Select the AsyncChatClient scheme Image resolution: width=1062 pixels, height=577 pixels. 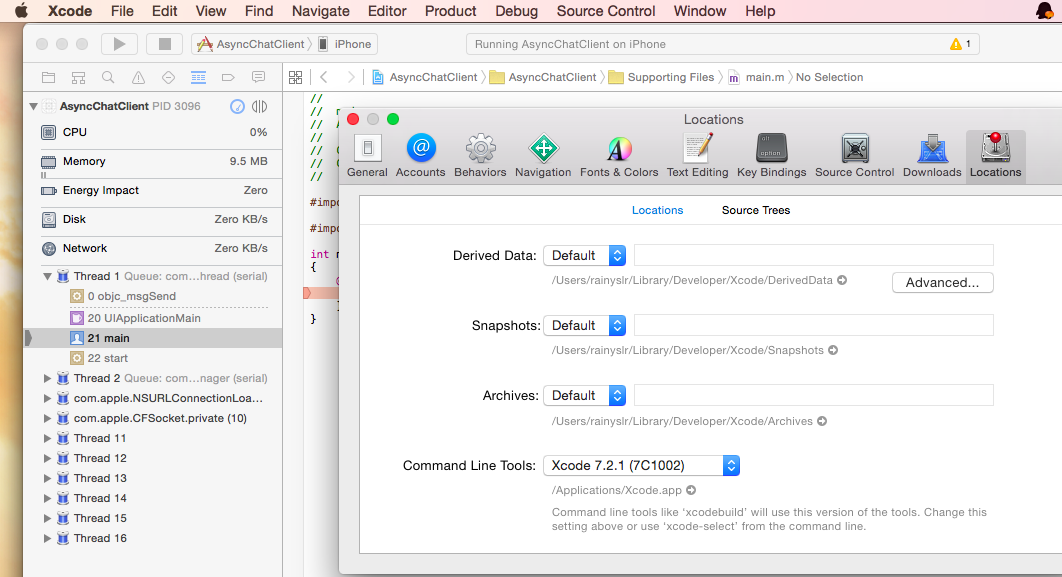(x=251, y=44)
